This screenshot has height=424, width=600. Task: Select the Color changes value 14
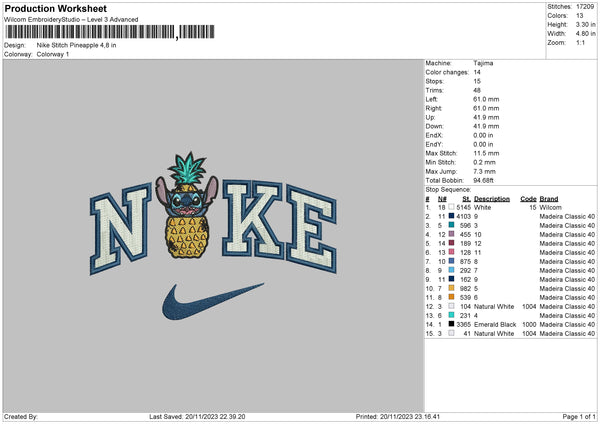pos(477,72)
